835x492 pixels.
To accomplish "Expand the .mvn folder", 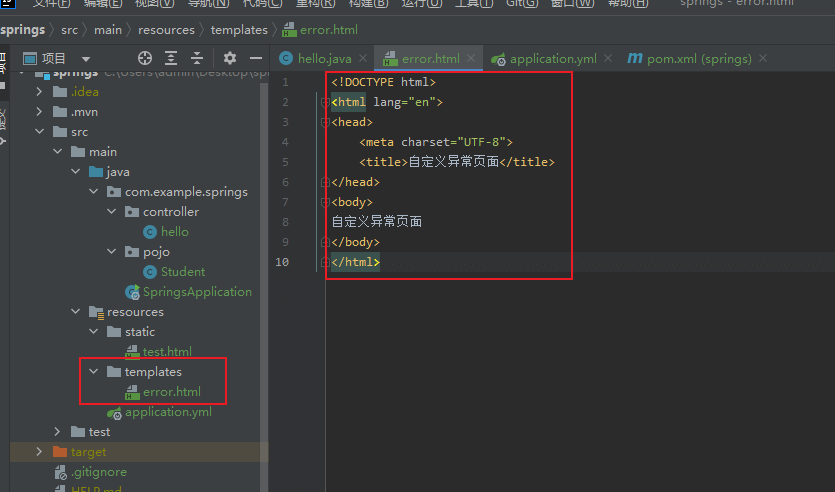I will tap(39, 112).
